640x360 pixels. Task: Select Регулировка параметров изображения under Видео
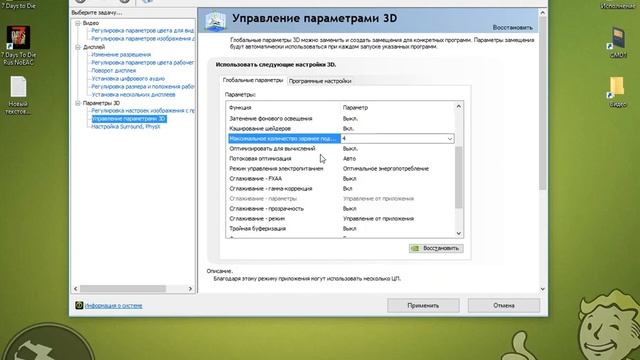click(143, 38)
